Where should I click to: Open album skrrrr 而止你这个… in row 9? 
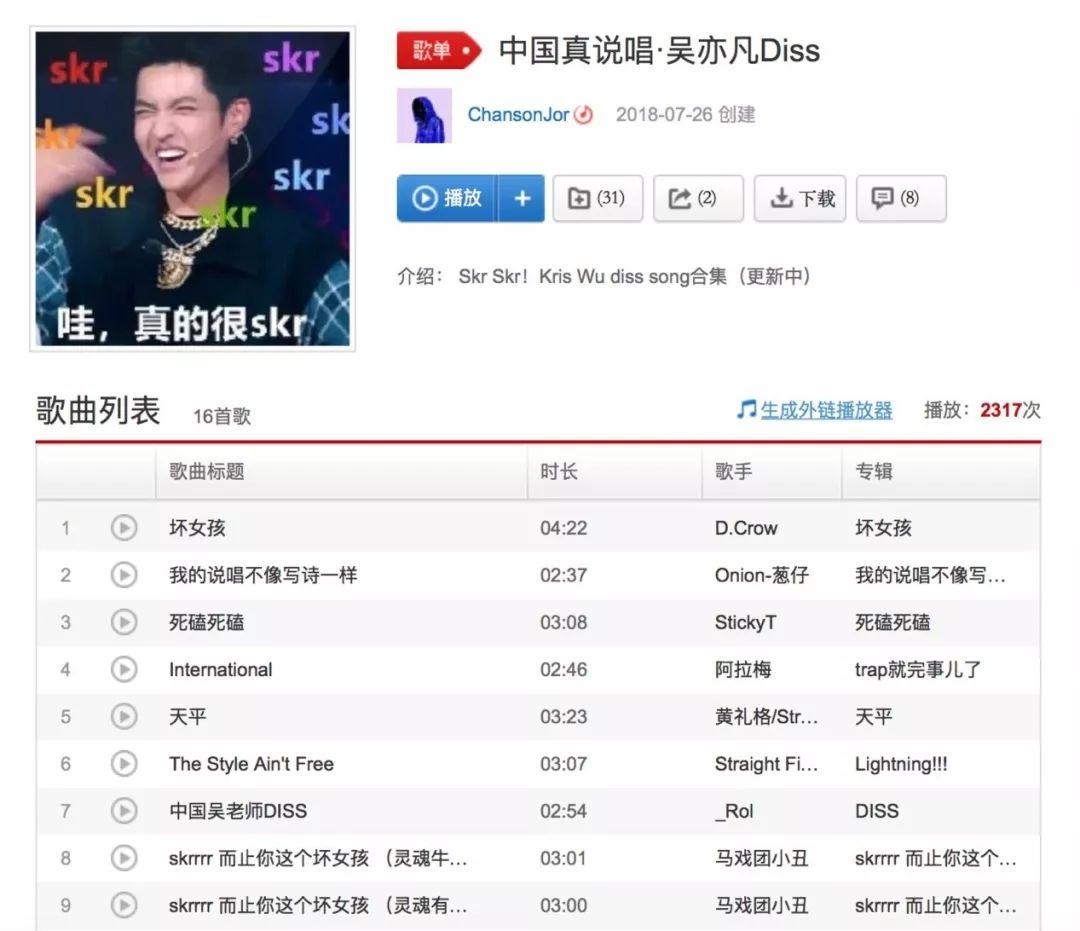tap(935, 905)
